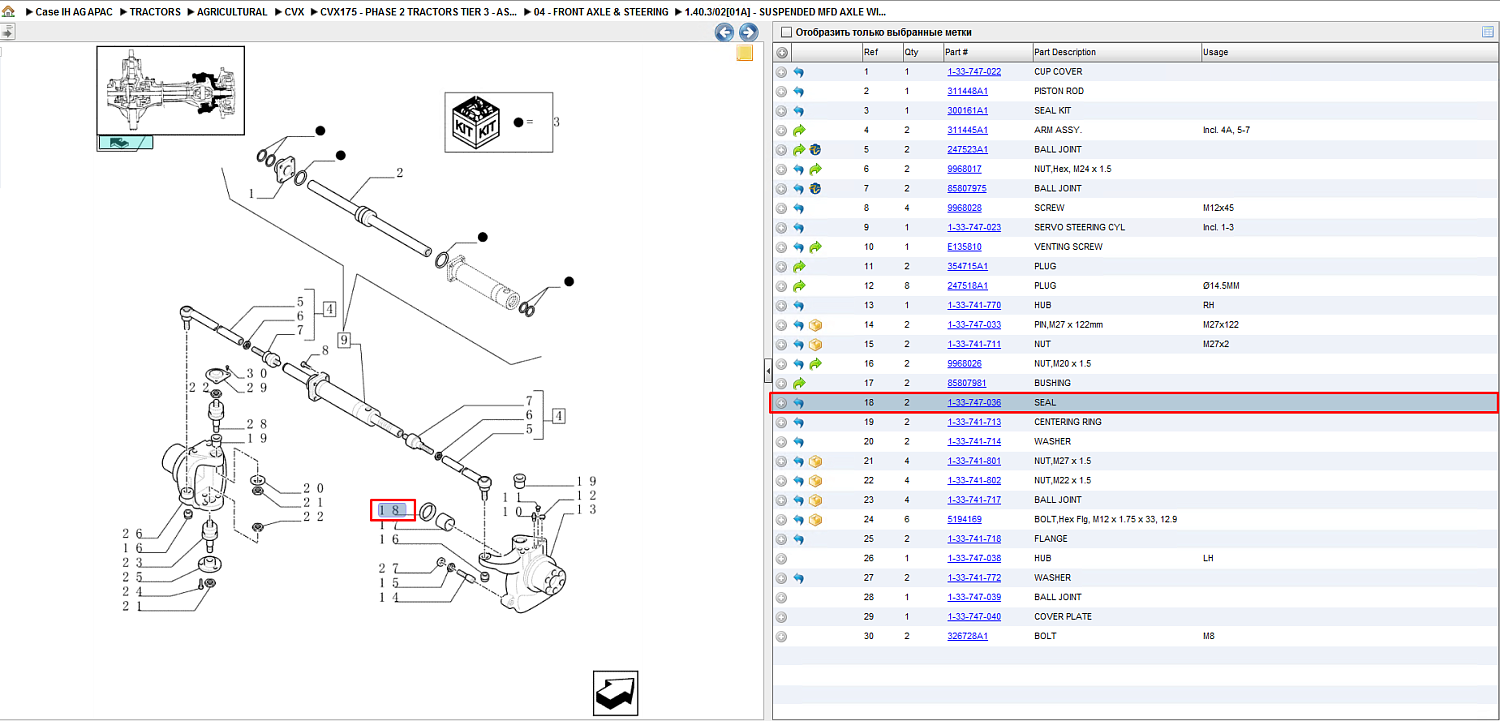Open the Case IH AG APAC breadcrumb
Viewport: 1500px width, 721px height.
74,12
